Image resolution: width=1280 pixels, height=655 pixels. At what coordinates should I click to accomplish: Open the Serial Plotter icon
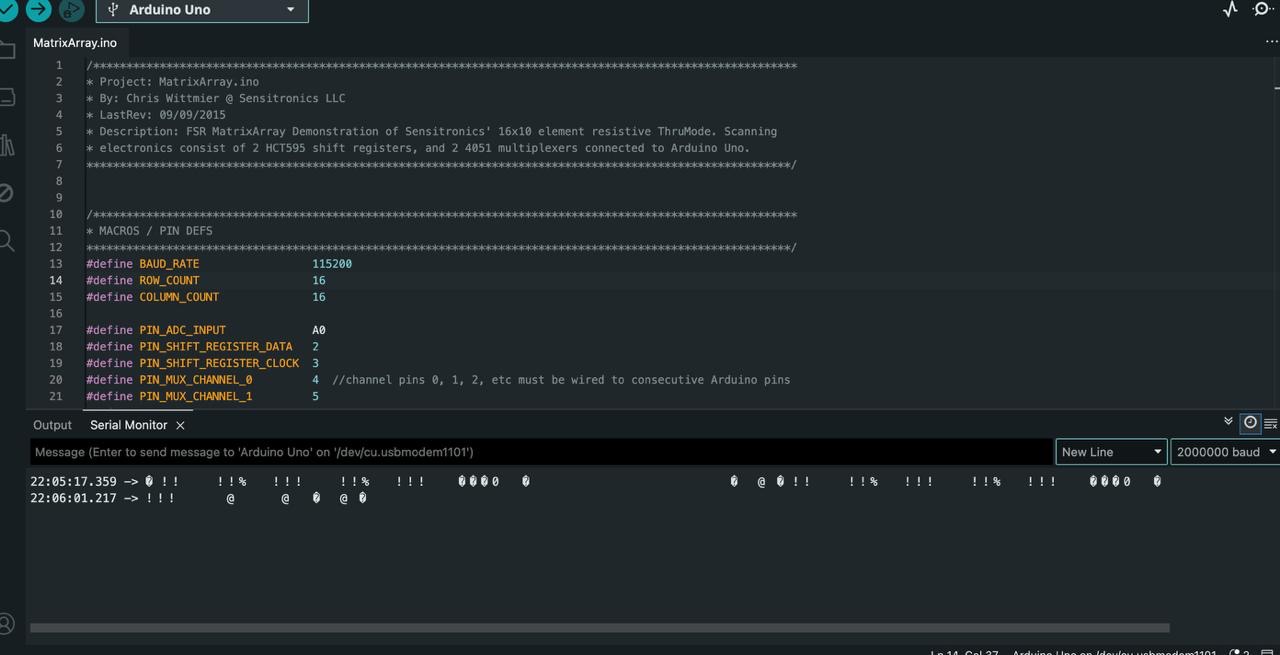(x=1228, y=9)
